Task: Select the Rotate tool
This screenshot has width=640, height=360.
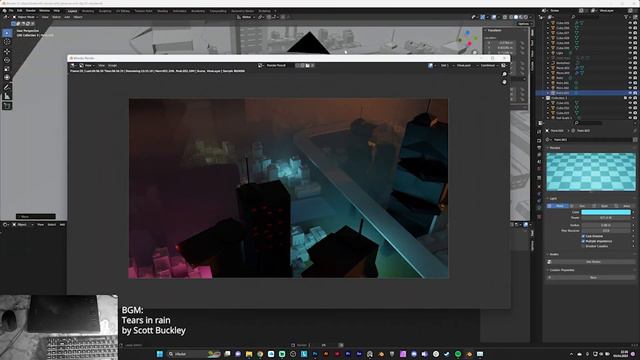Action: [7, 60]
